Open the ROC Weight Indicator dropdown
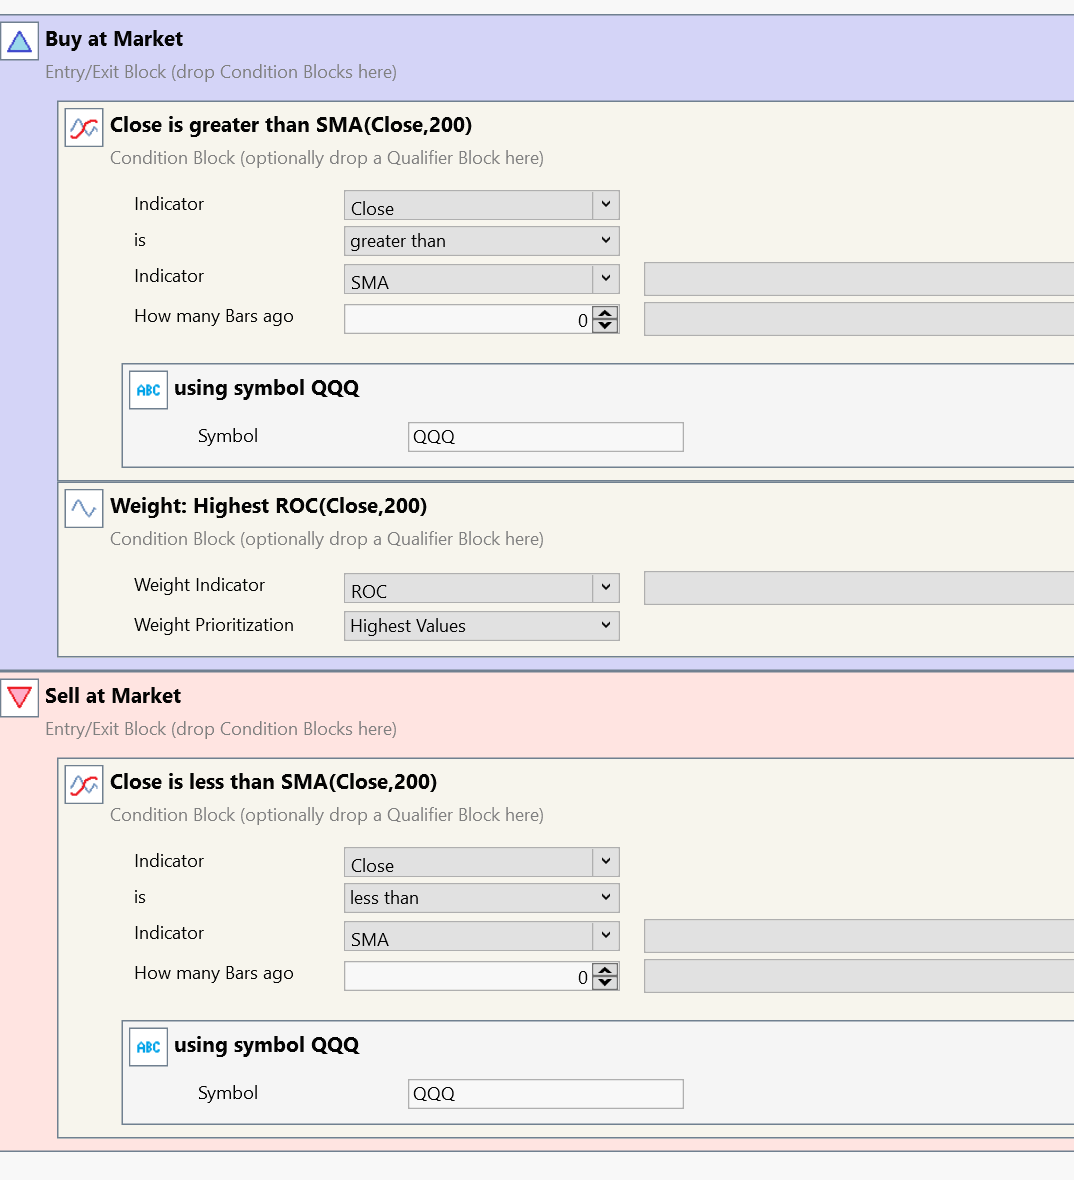 pos(605,588)
